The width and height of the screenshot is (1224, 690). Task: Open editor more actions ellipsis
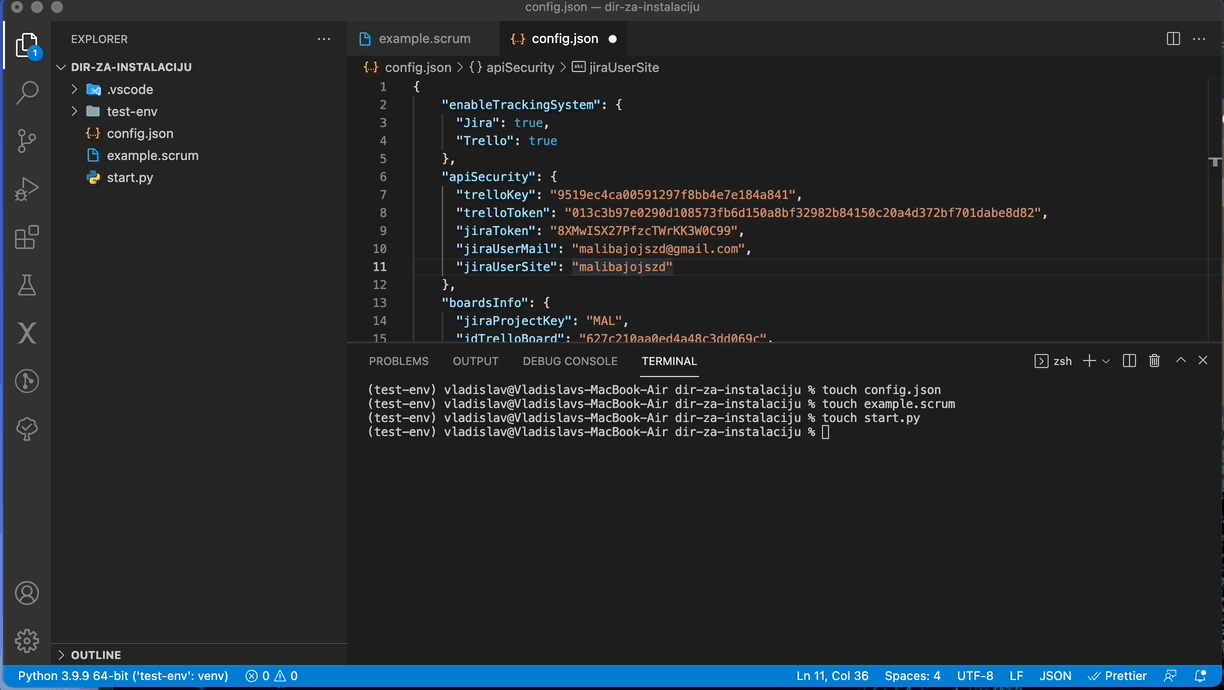click(x=1200, y=39)
